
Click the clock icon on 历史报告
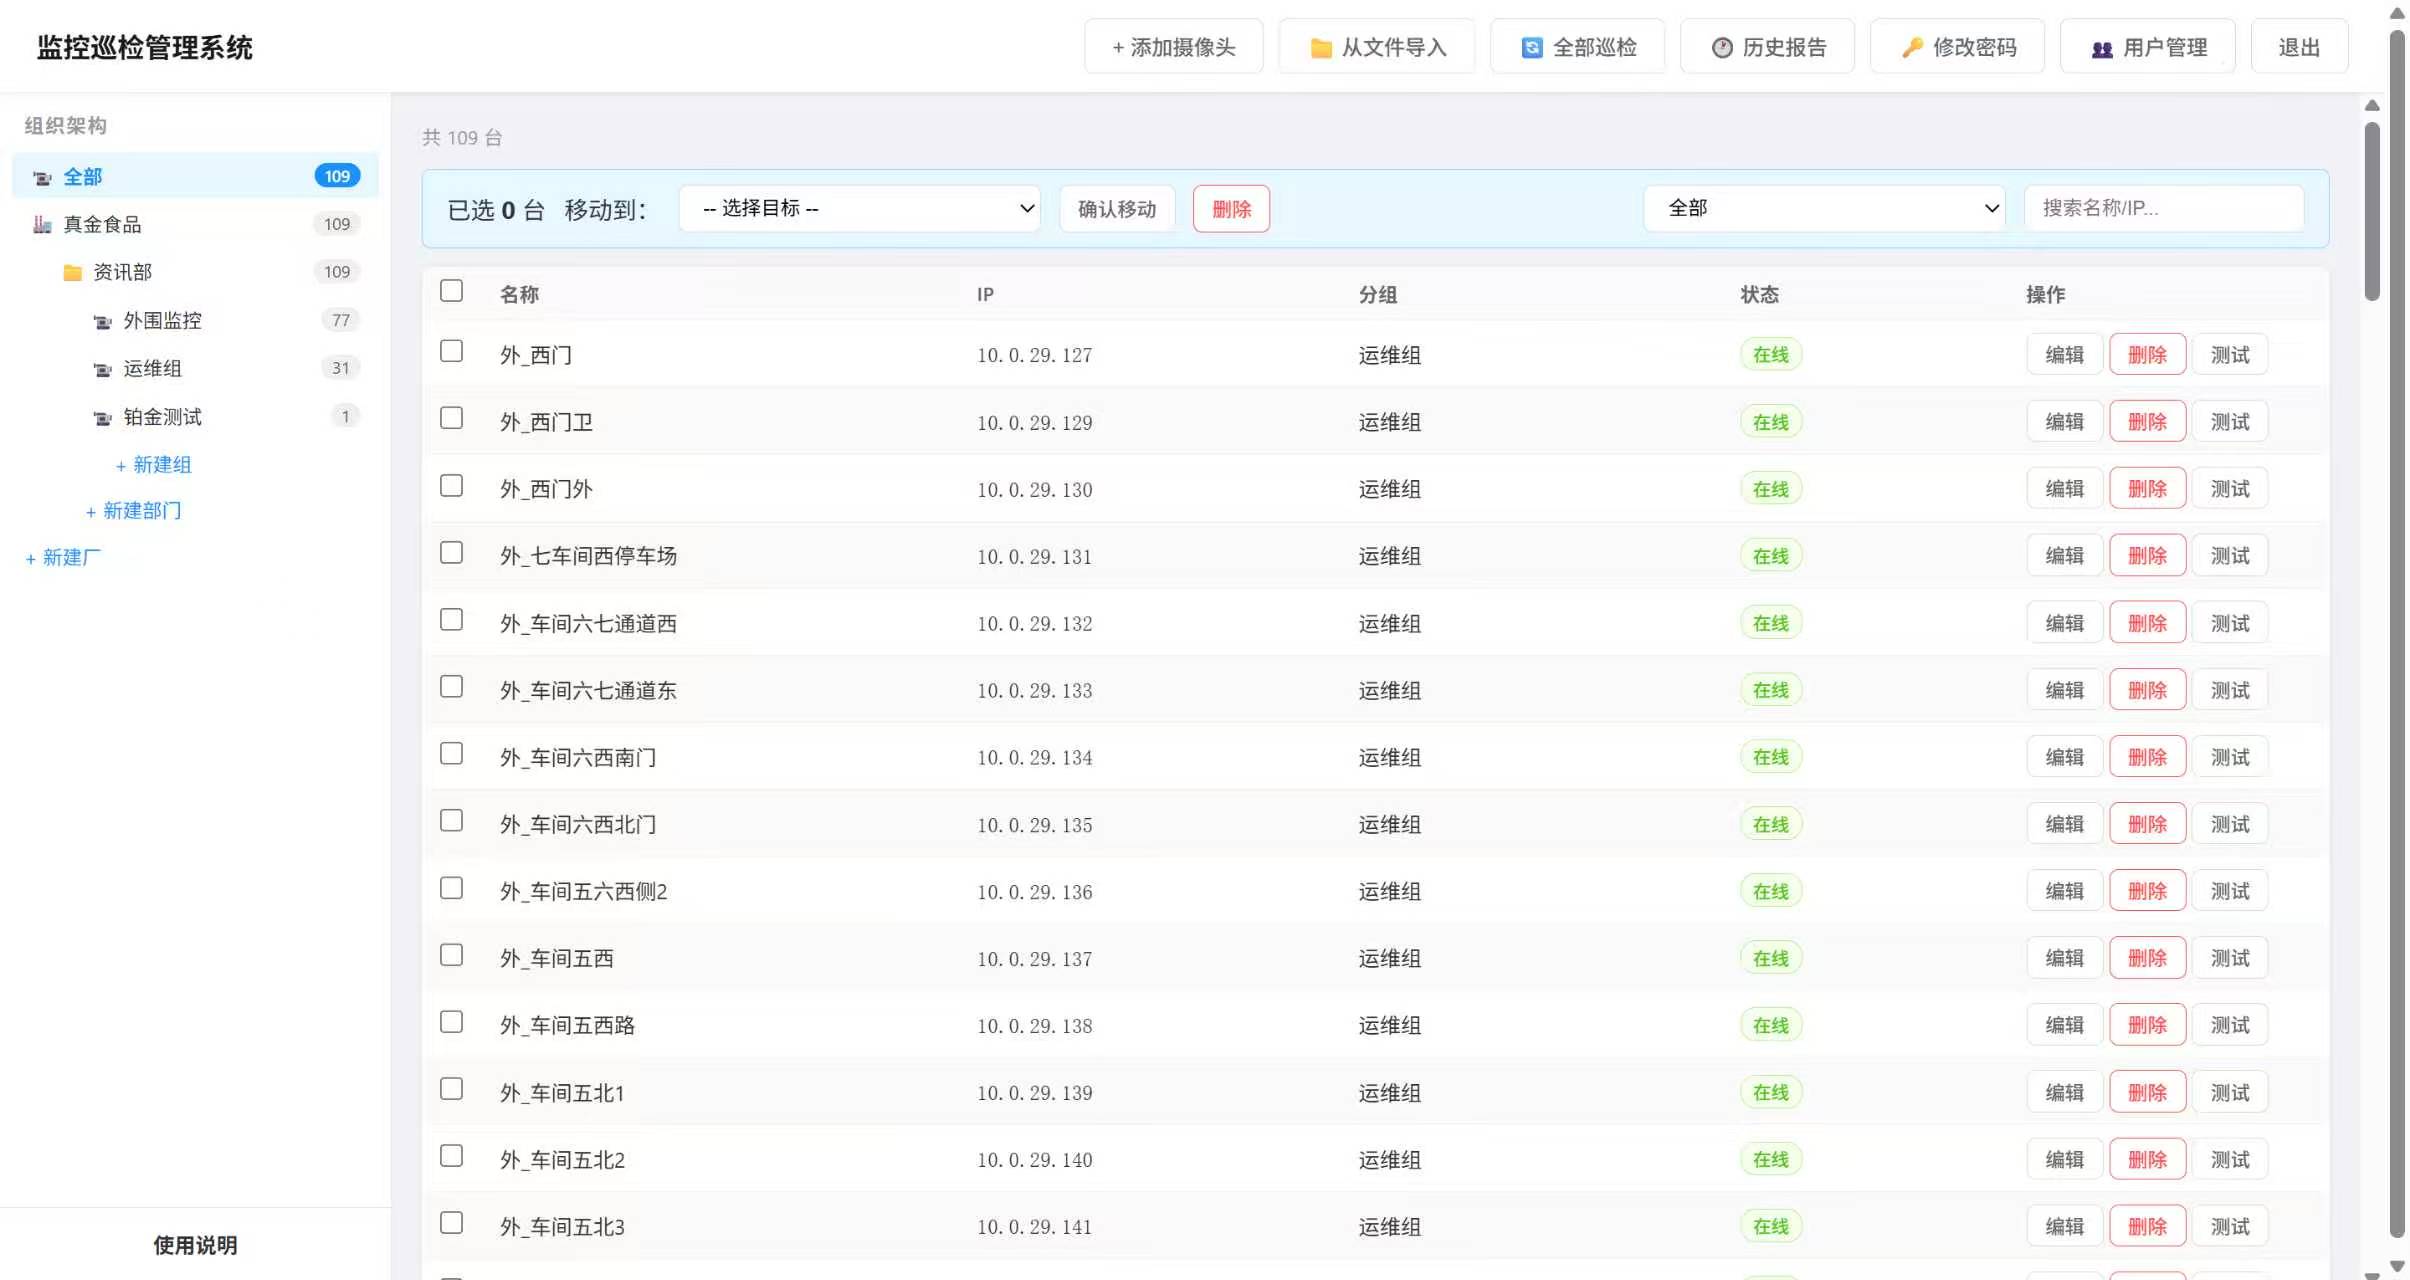(x=1722, y=47)
